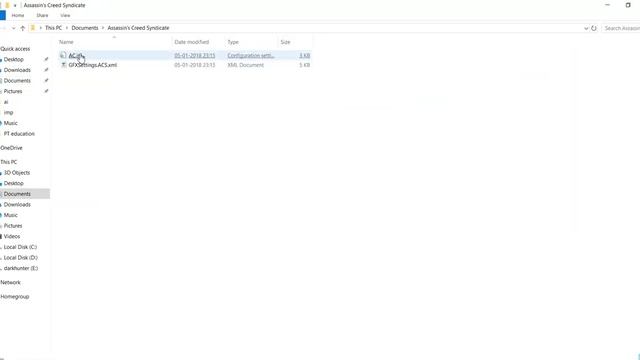The width and height of the screenshot is (640, 360).
Task: Open Network in the navigation pane
Action: (10, 282)
